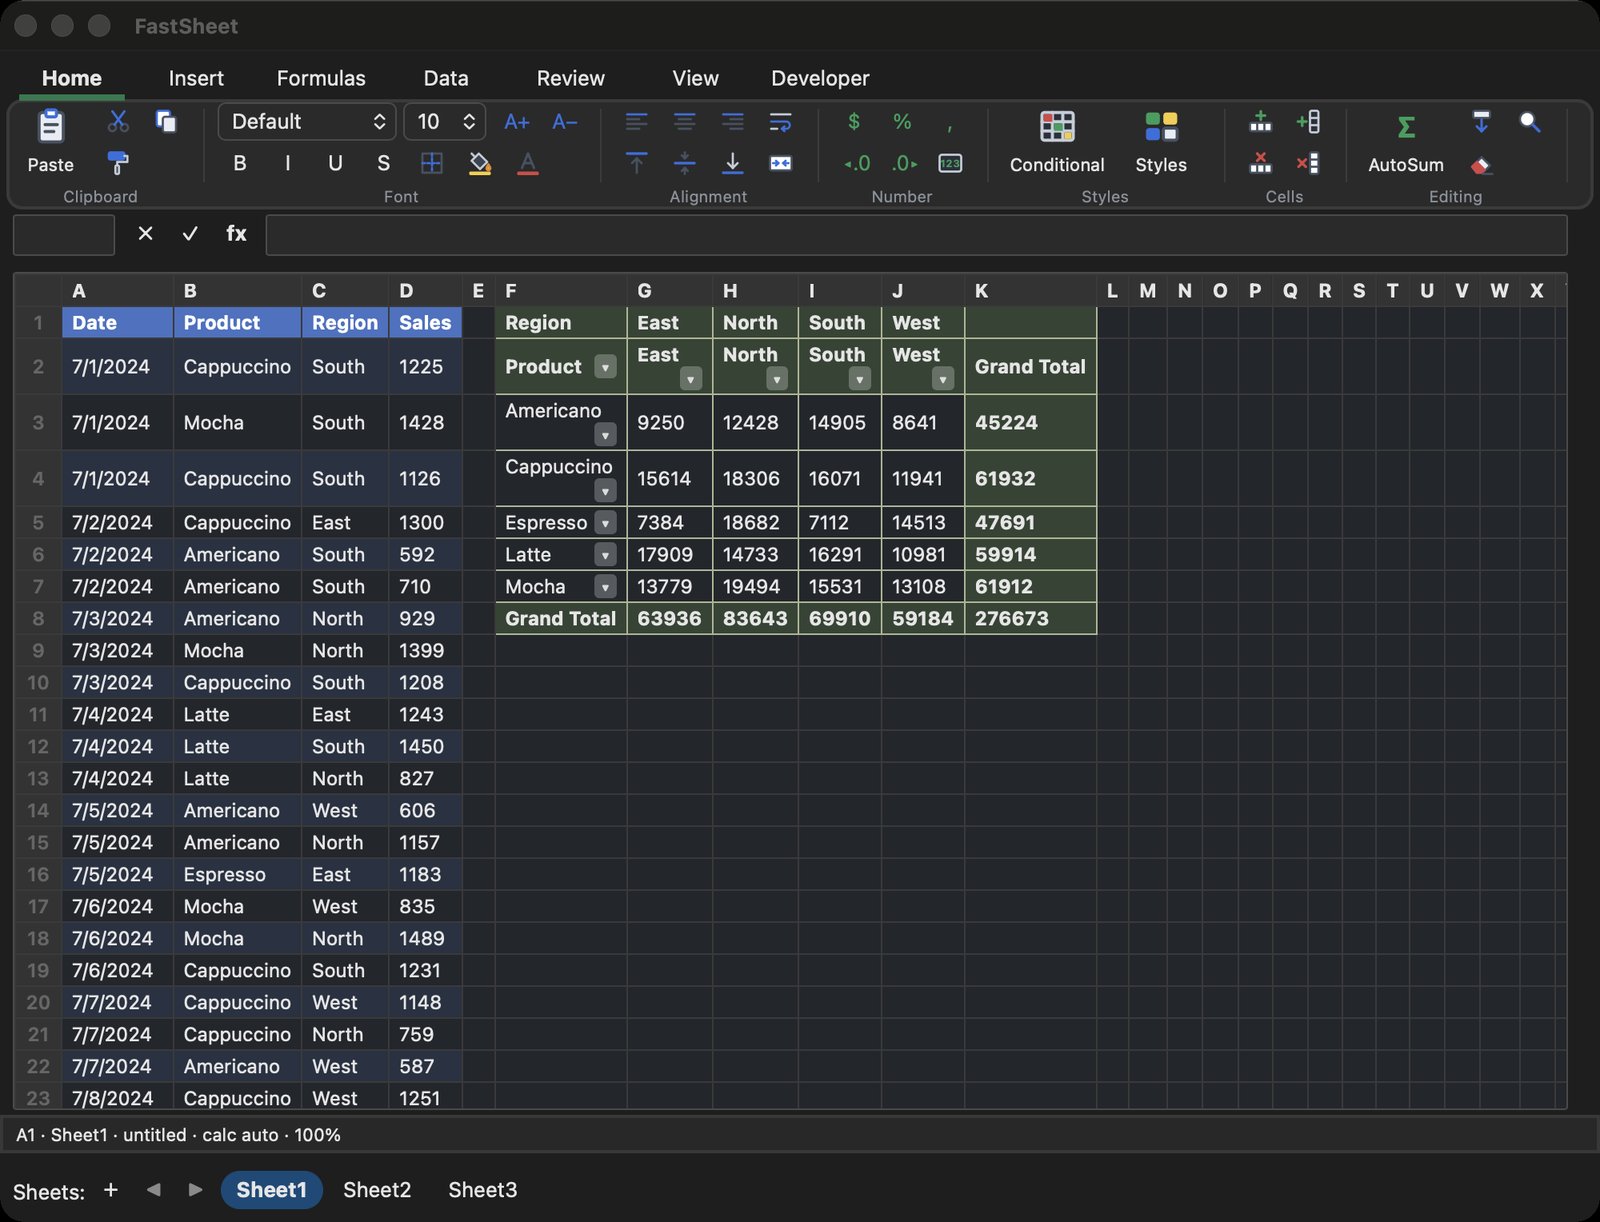Decrease font size with A- icon
Viewport: 1600px width, 1222px height.
(564, 122)
